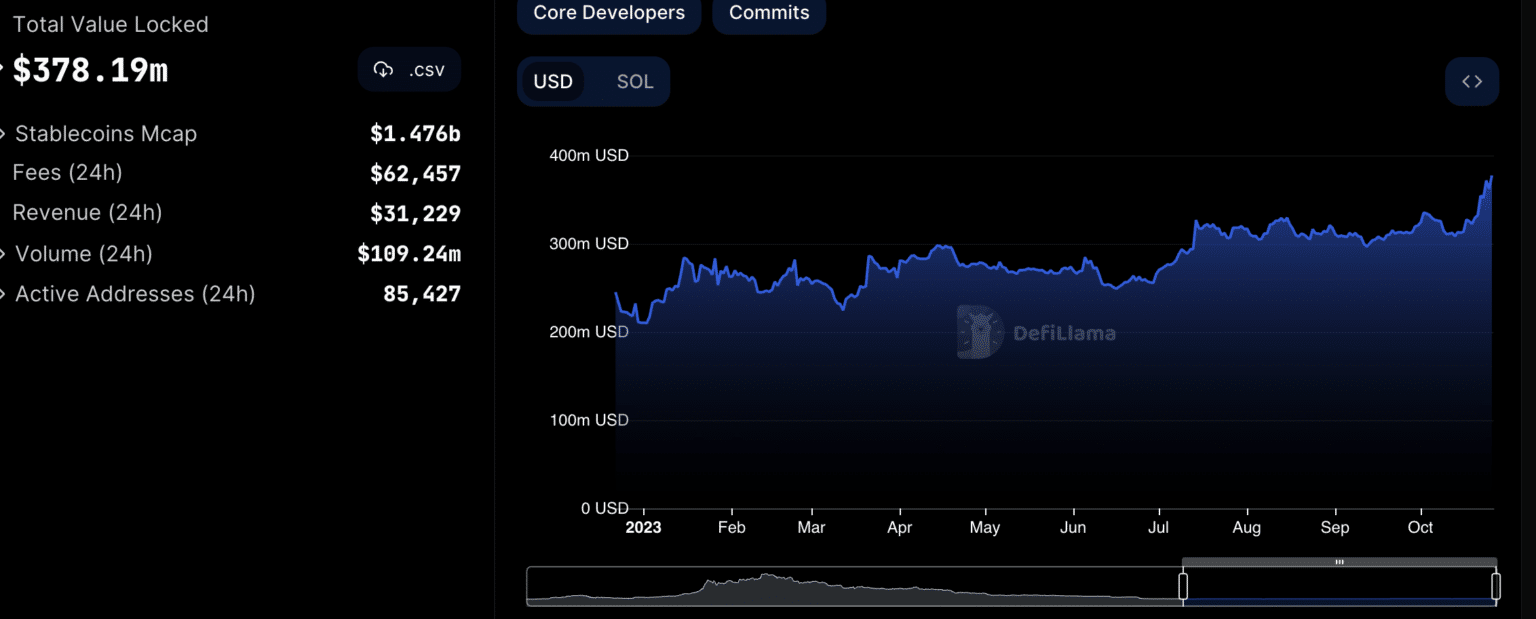Click the right handle of range slider
The width and height of the screenshot is (1536, 619).
(x=1496, y=586)
